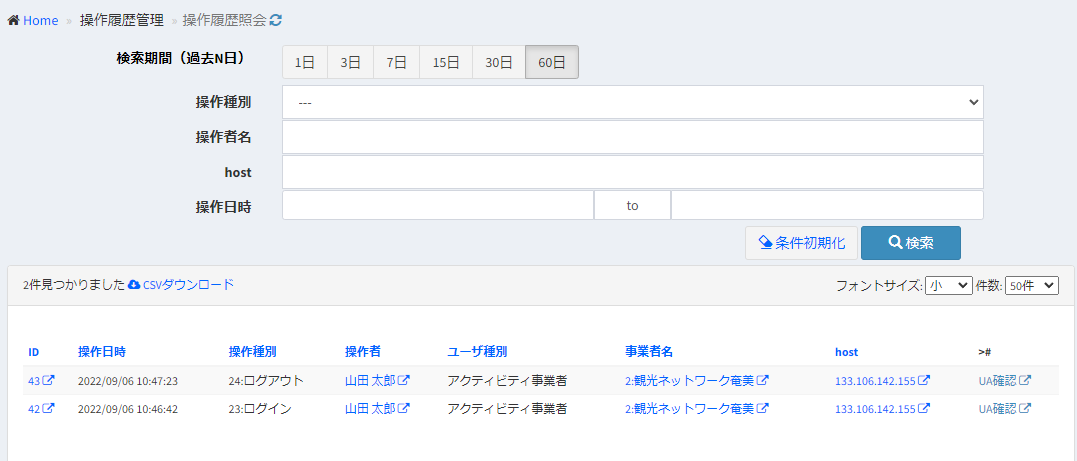Click UA確認 link in row 42
The width and height of the screenshot is (1077, 461).
[x=997, y=408]
